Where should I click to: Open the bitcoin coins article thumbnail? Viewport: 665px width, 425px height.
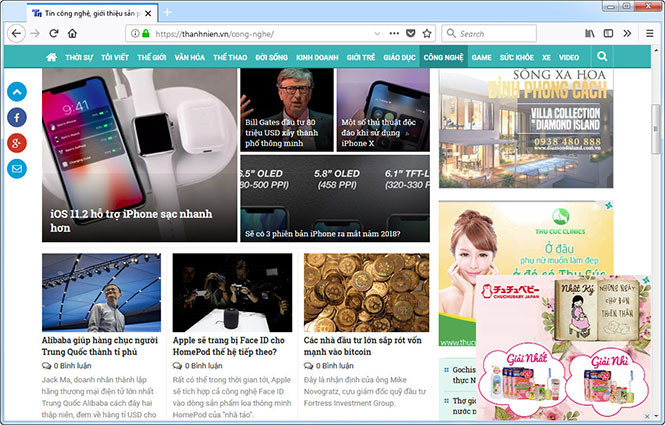pyautogui.click(x=366, y=292)
